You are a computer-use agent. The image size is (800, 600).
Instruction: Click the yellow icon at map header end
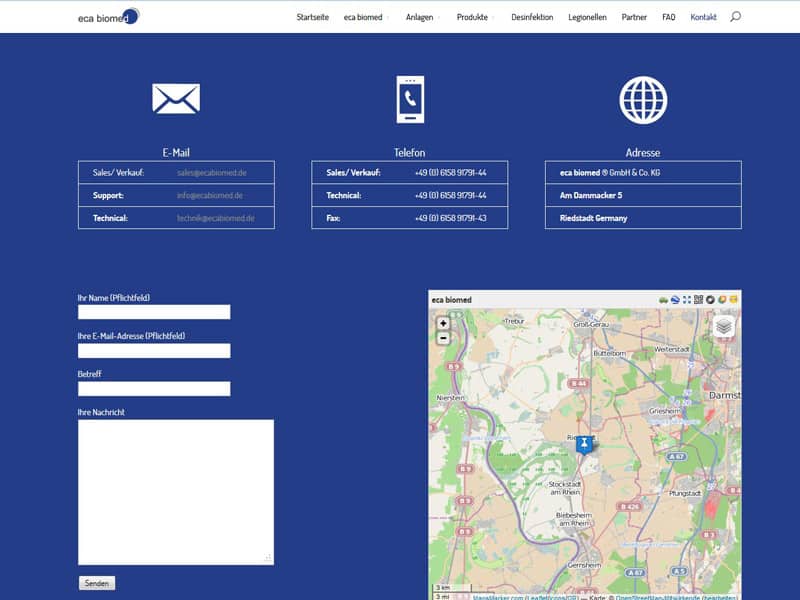pyautogui.click(x=734, y=300)
